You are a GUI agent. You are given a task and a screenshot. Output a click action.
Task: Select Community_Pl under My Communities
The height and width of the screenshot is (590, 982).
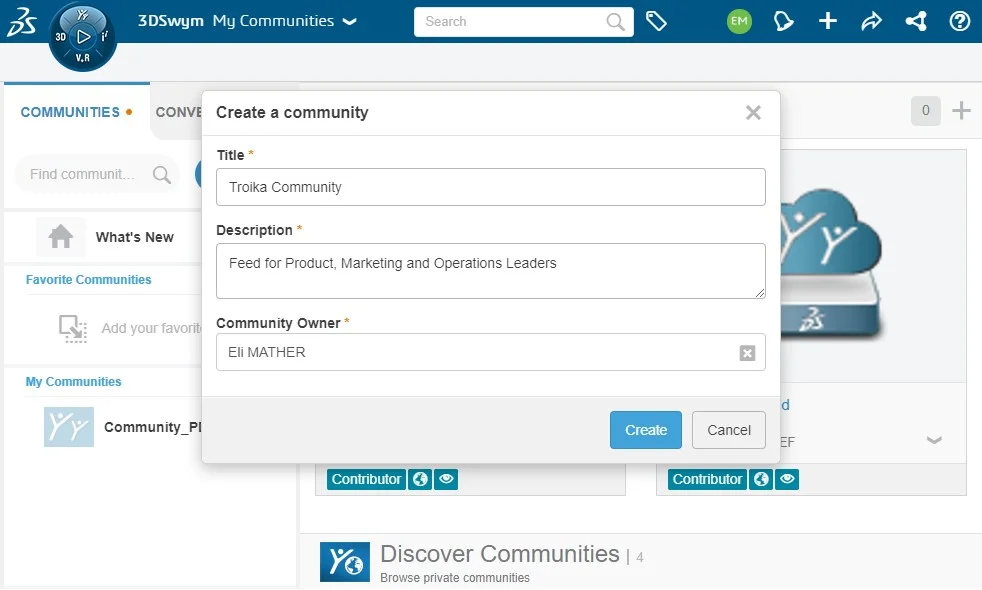point(152,427)
